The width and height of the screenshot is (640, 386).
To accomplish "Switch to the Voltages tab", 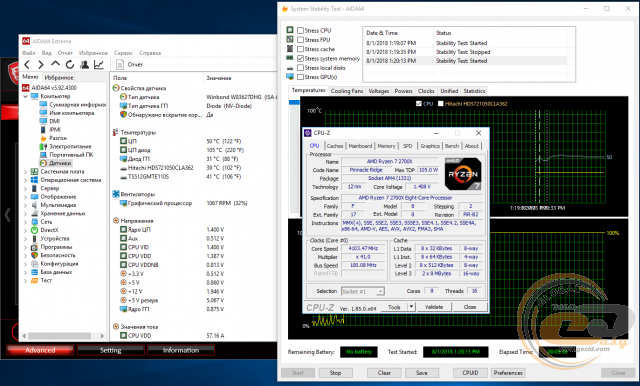I will tap(379, 91).
